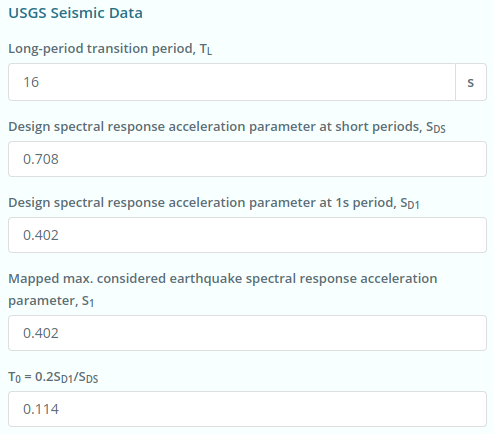Image resolution: width=494 pixels, height=434 pixels.
Task: Click the 0.402 value under S1 label
Action: (x=41, y=333)
